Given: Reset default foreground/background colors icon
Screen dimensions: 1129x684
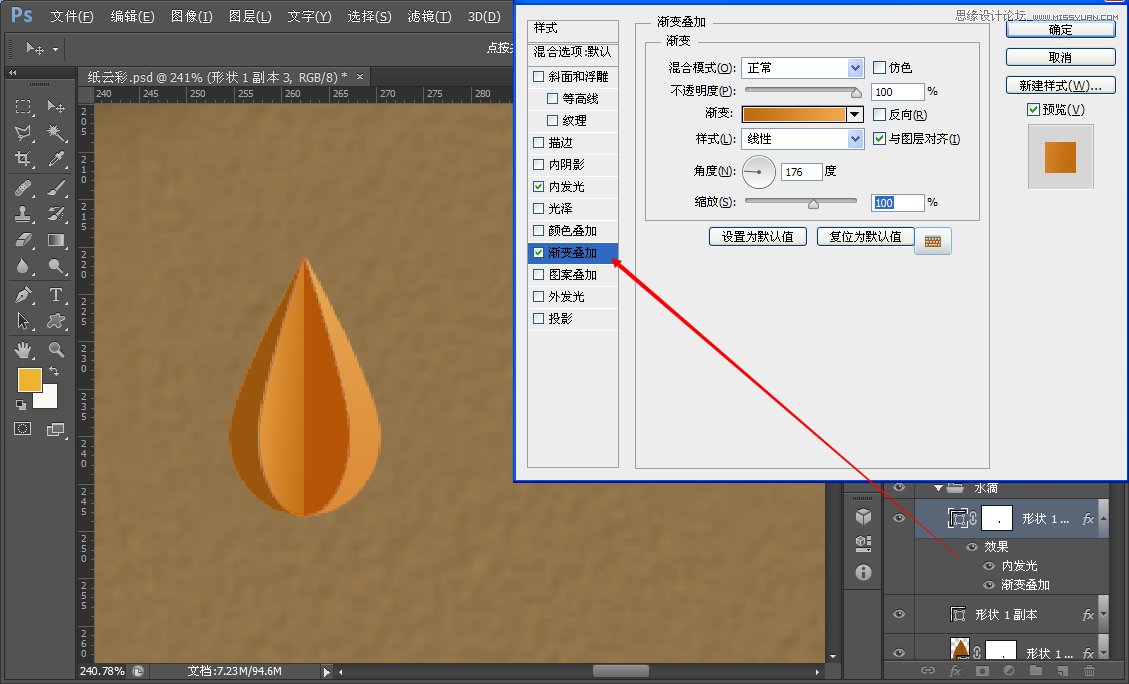Looking at the screenshot, I should [21, 405].
